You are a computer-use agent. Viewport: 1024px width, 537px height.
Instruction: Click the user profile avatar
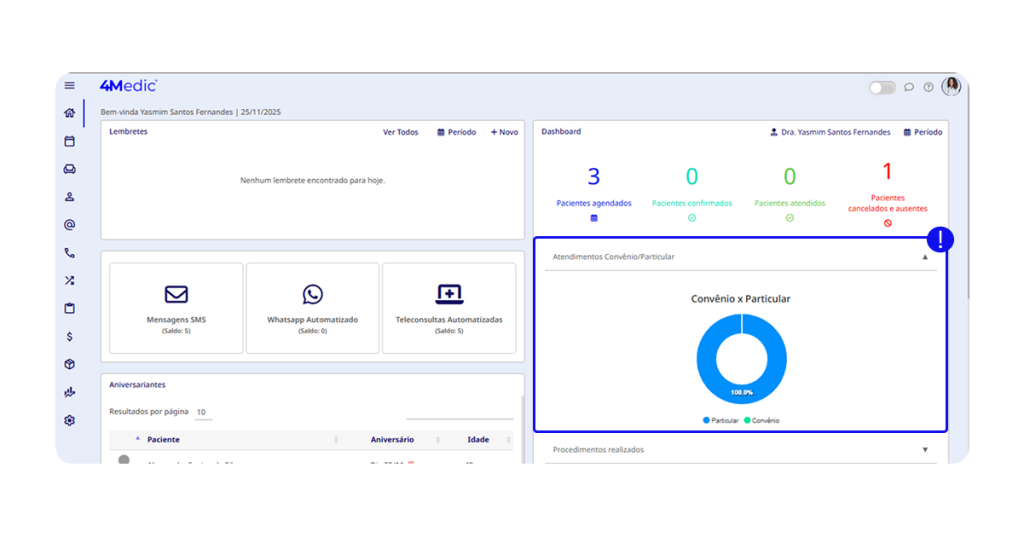pyautogui.click(x=951, y=86)
